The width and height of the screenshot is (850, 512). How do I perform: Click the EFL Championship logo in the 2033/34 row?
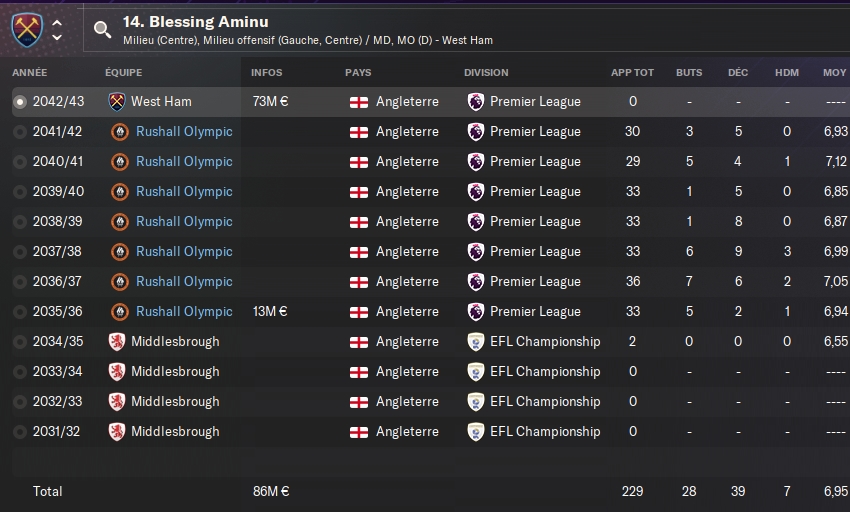click(475, 372)
